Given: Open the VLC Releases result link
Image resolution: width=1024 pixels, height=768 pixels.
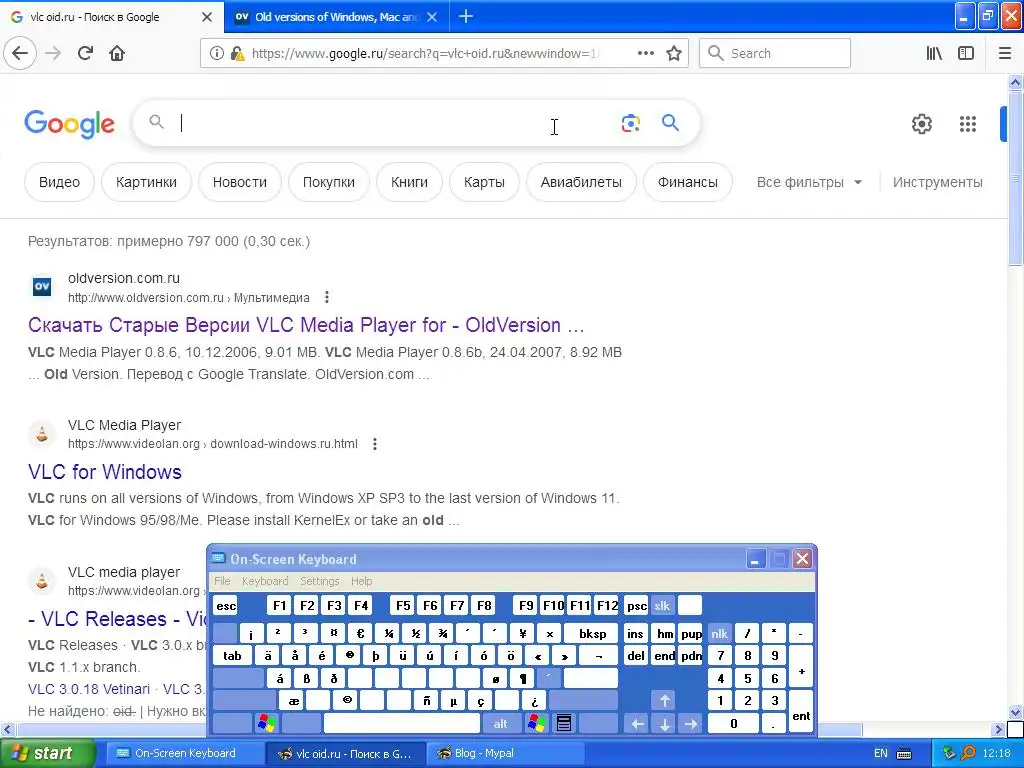Looking at the screenshot, I should (118, 618).
